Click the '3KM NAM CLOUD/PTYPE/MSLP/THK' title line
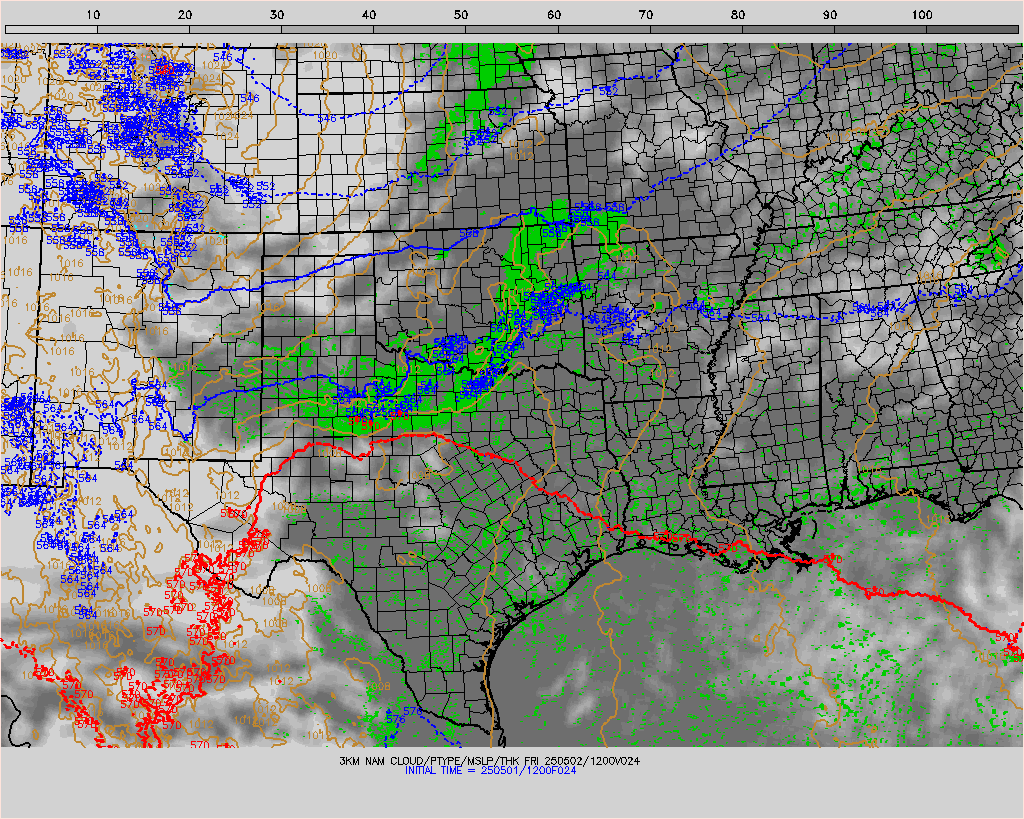 tap(490, 761)
